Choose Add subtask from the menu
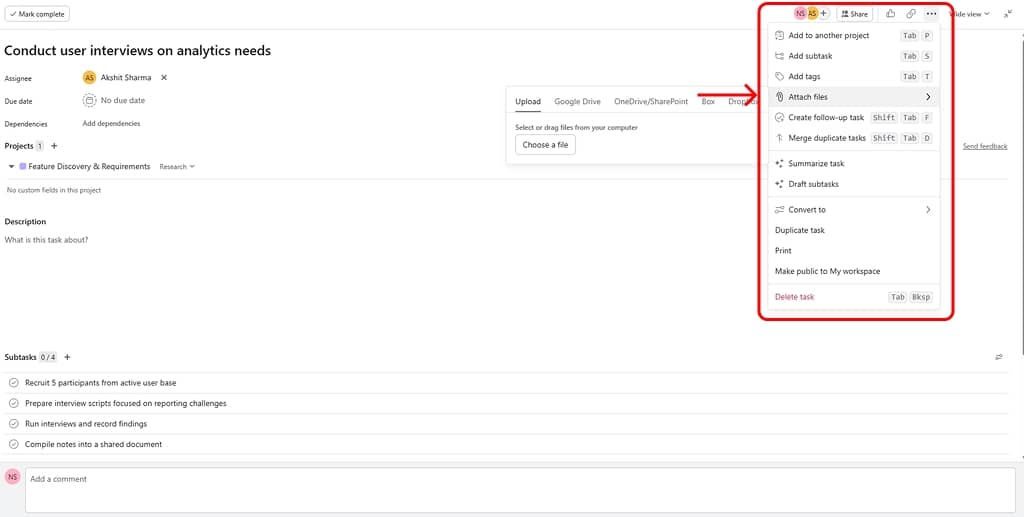This screenshot has width=1024, height=517. coord(854,56)
